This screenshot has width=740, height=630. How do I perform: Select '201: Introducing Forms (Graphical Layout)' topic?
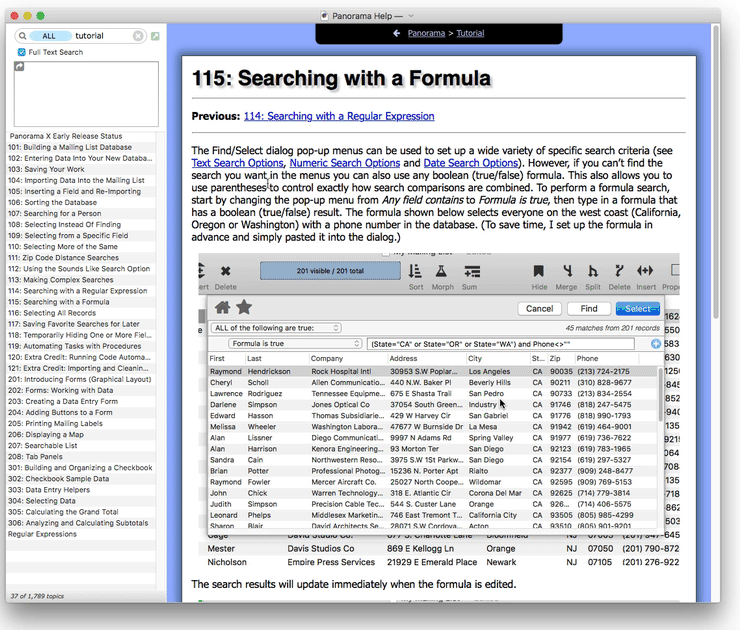pos(79,379)
